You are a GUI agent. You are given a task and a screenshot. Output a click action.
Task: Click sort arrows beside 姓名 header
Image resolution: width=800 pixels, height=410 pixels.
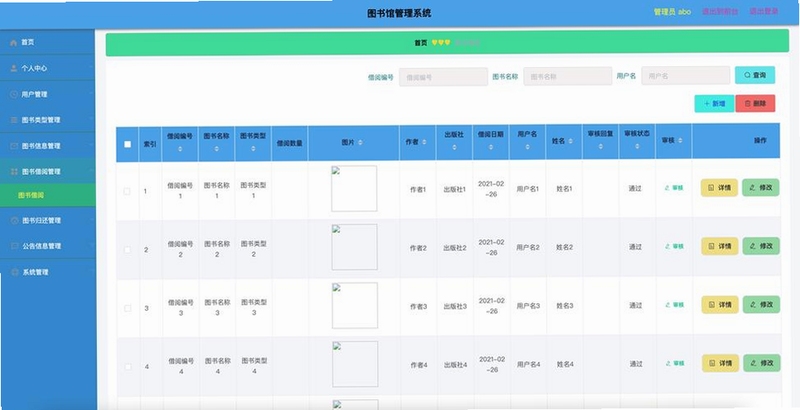[x=570, y=141]
